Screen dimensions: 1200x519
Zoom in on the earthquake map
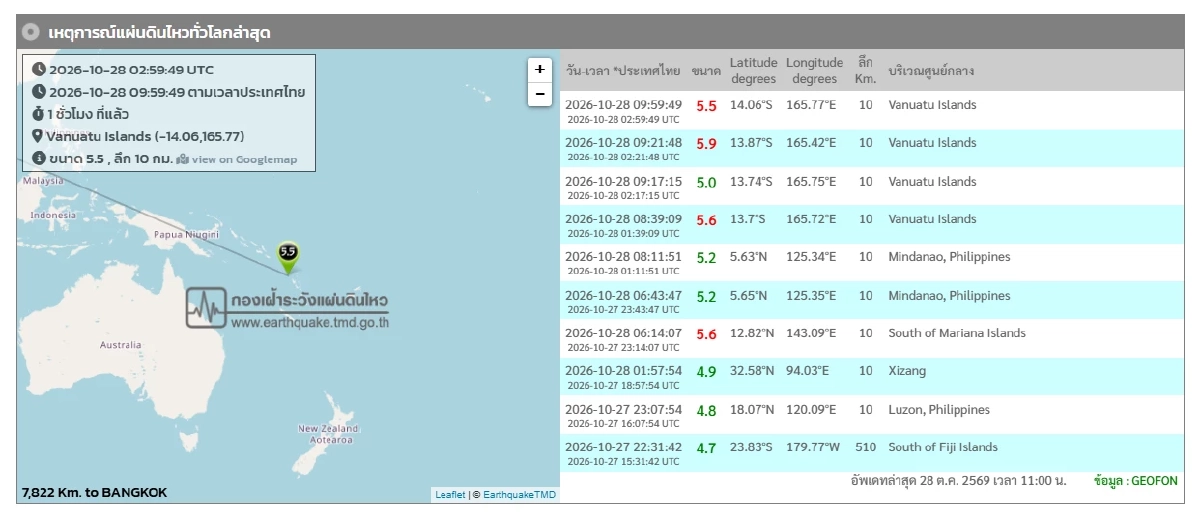coord(539,70)
